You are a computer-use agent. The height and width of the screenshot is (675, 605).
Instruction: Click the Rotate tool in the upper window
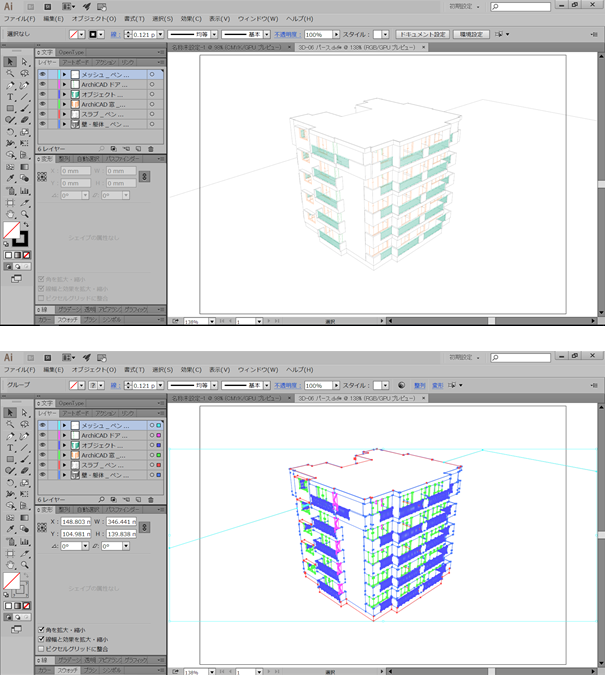pyautogui.click(x=10, y=132)
